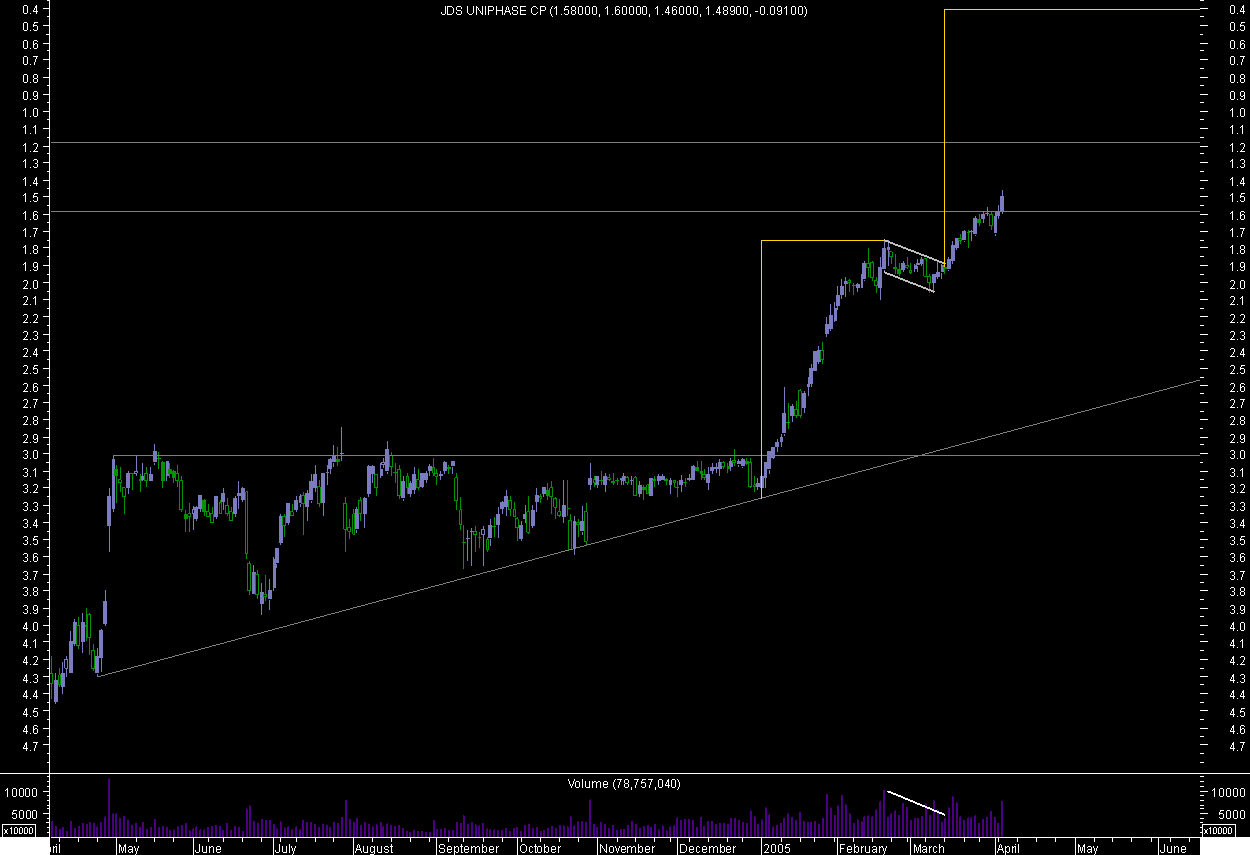Click the JDS UNIPHASE CP chart title
The width and height of the screenshot is (1250, 855).
coord(624,11)
